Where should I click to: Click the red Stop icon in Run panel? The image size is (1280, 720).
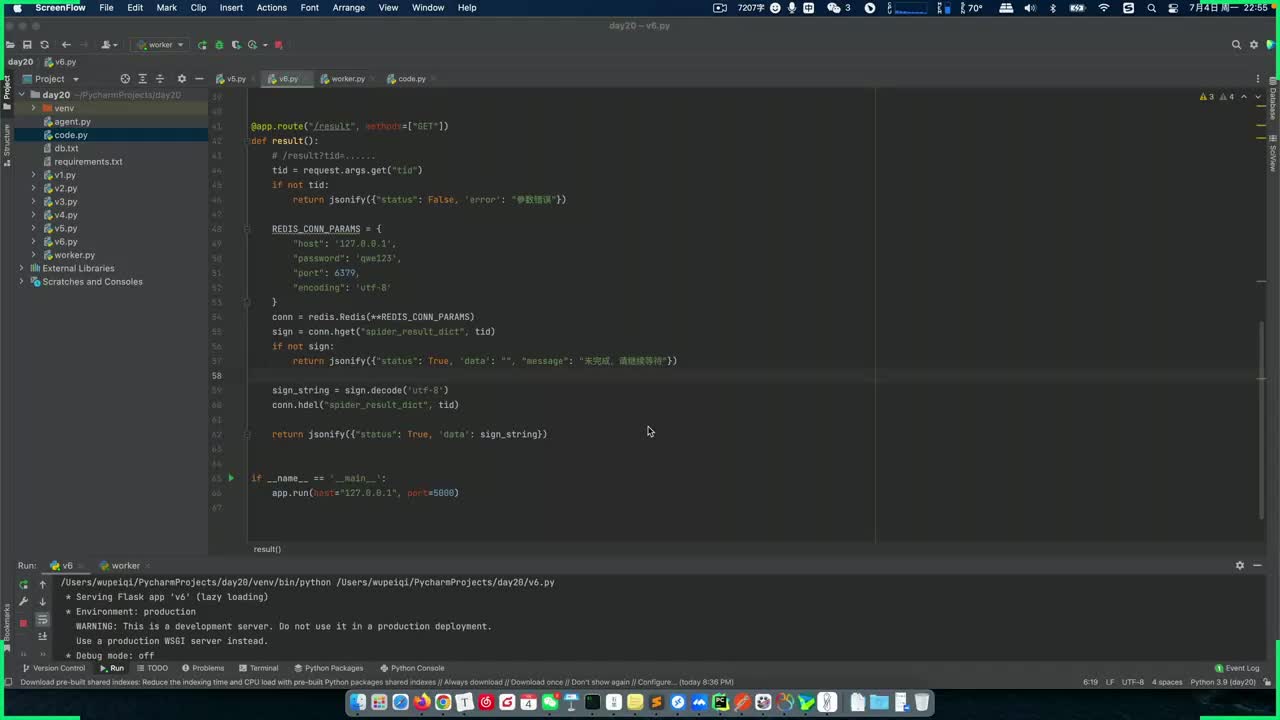coord(23,623)
